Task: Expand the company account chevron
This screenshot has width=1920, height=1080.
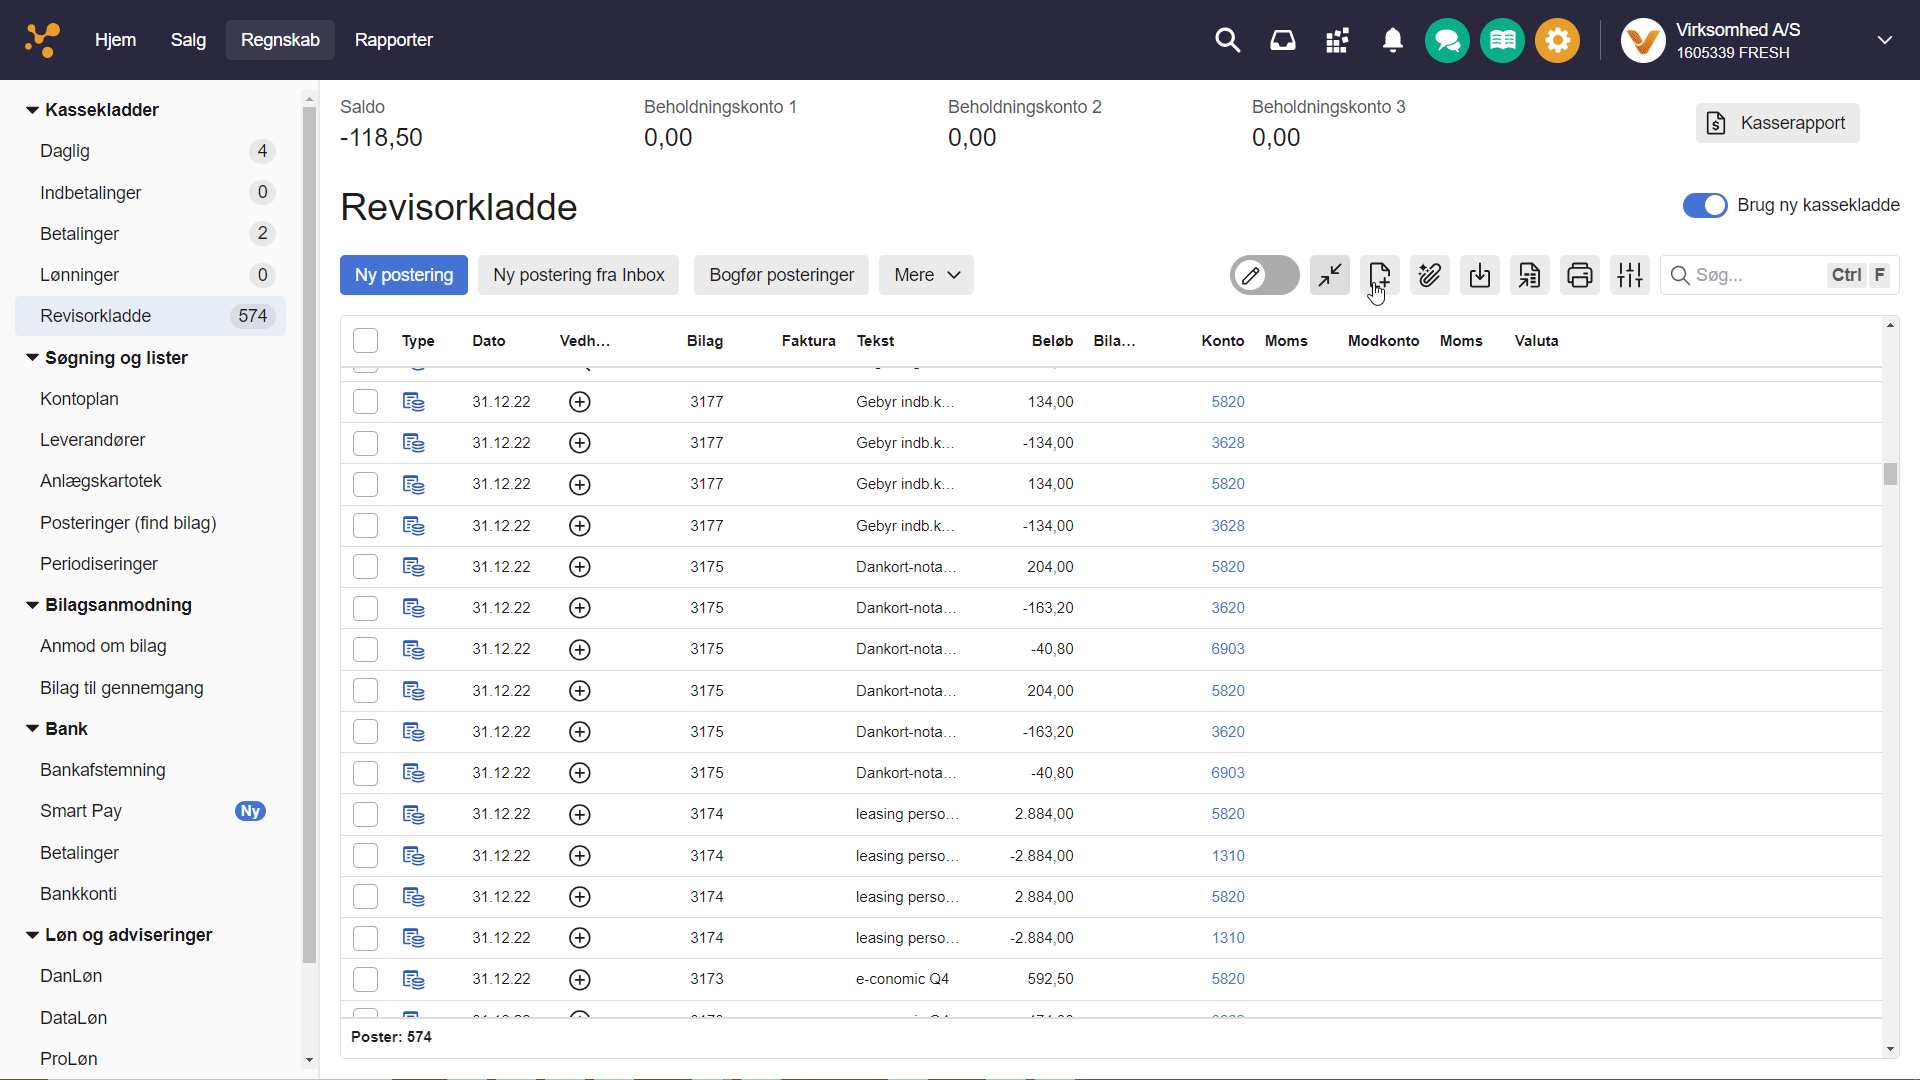Action: tap(1884, 40)
